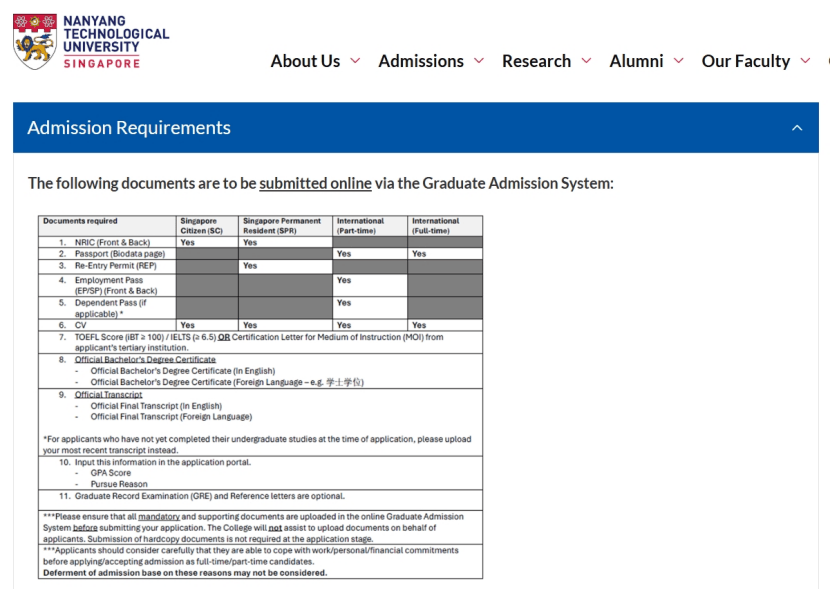Image resolution: width=830 pixels, height=589 pixels.
Task: Expand the chevron beside Admissions
Action: click(479, 61)
